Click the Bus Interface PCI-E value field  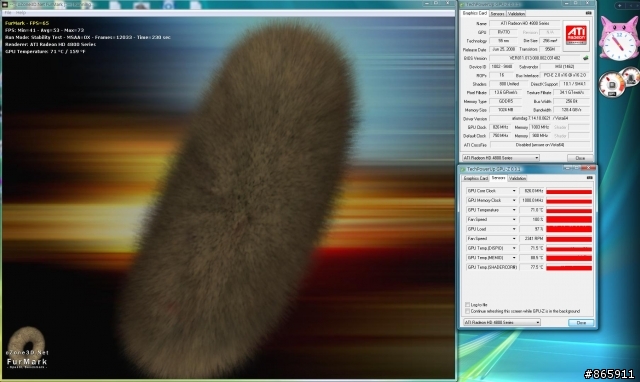(x=565, y=76)
